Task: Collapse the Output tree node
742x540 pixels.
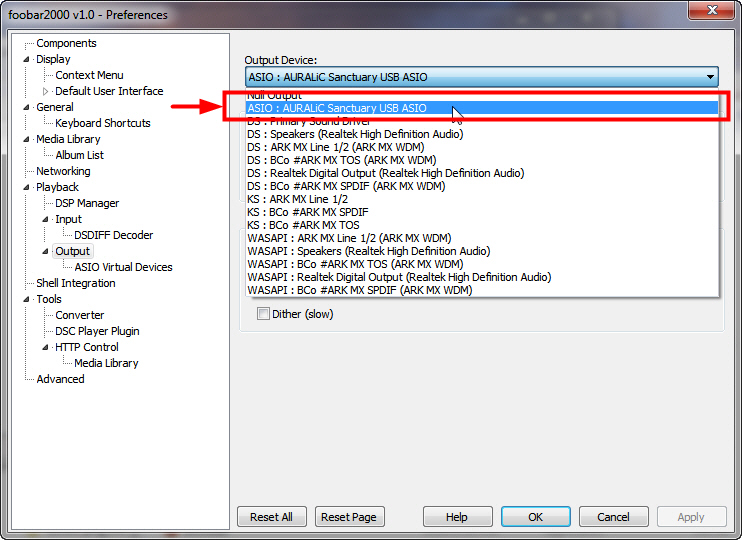Action: [45, 251]
